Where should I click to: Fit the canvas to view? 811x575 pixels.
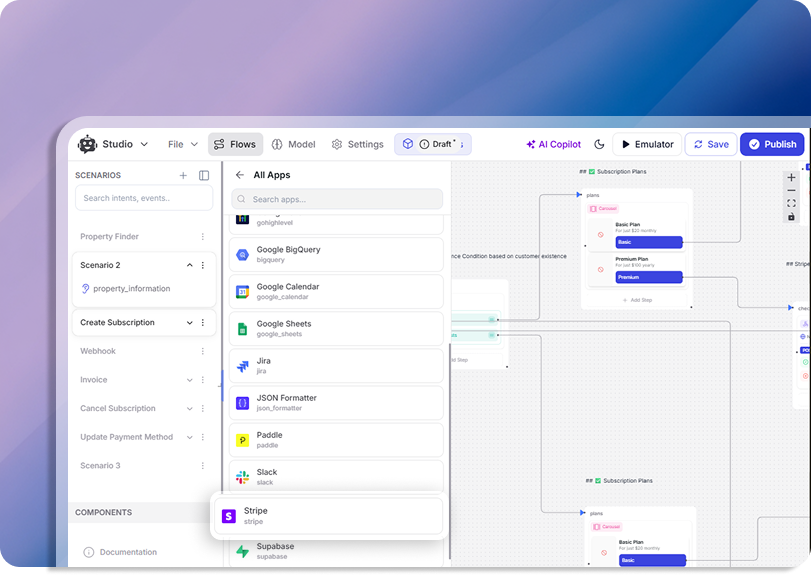[791, 203]
